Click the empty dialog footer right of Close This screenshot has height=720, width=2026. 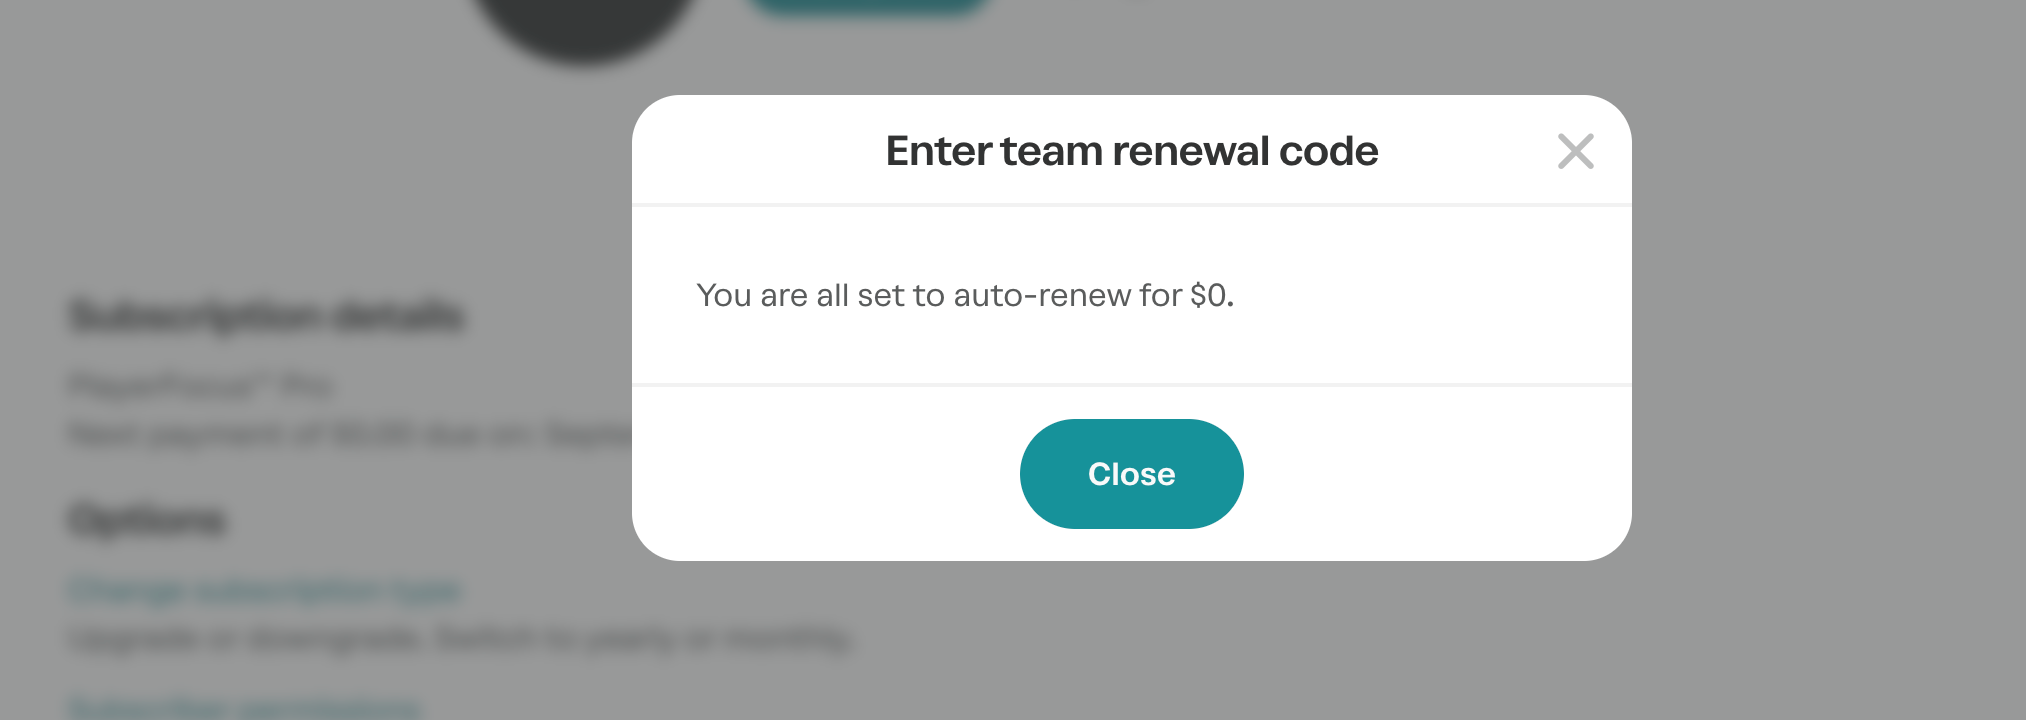1437,474
